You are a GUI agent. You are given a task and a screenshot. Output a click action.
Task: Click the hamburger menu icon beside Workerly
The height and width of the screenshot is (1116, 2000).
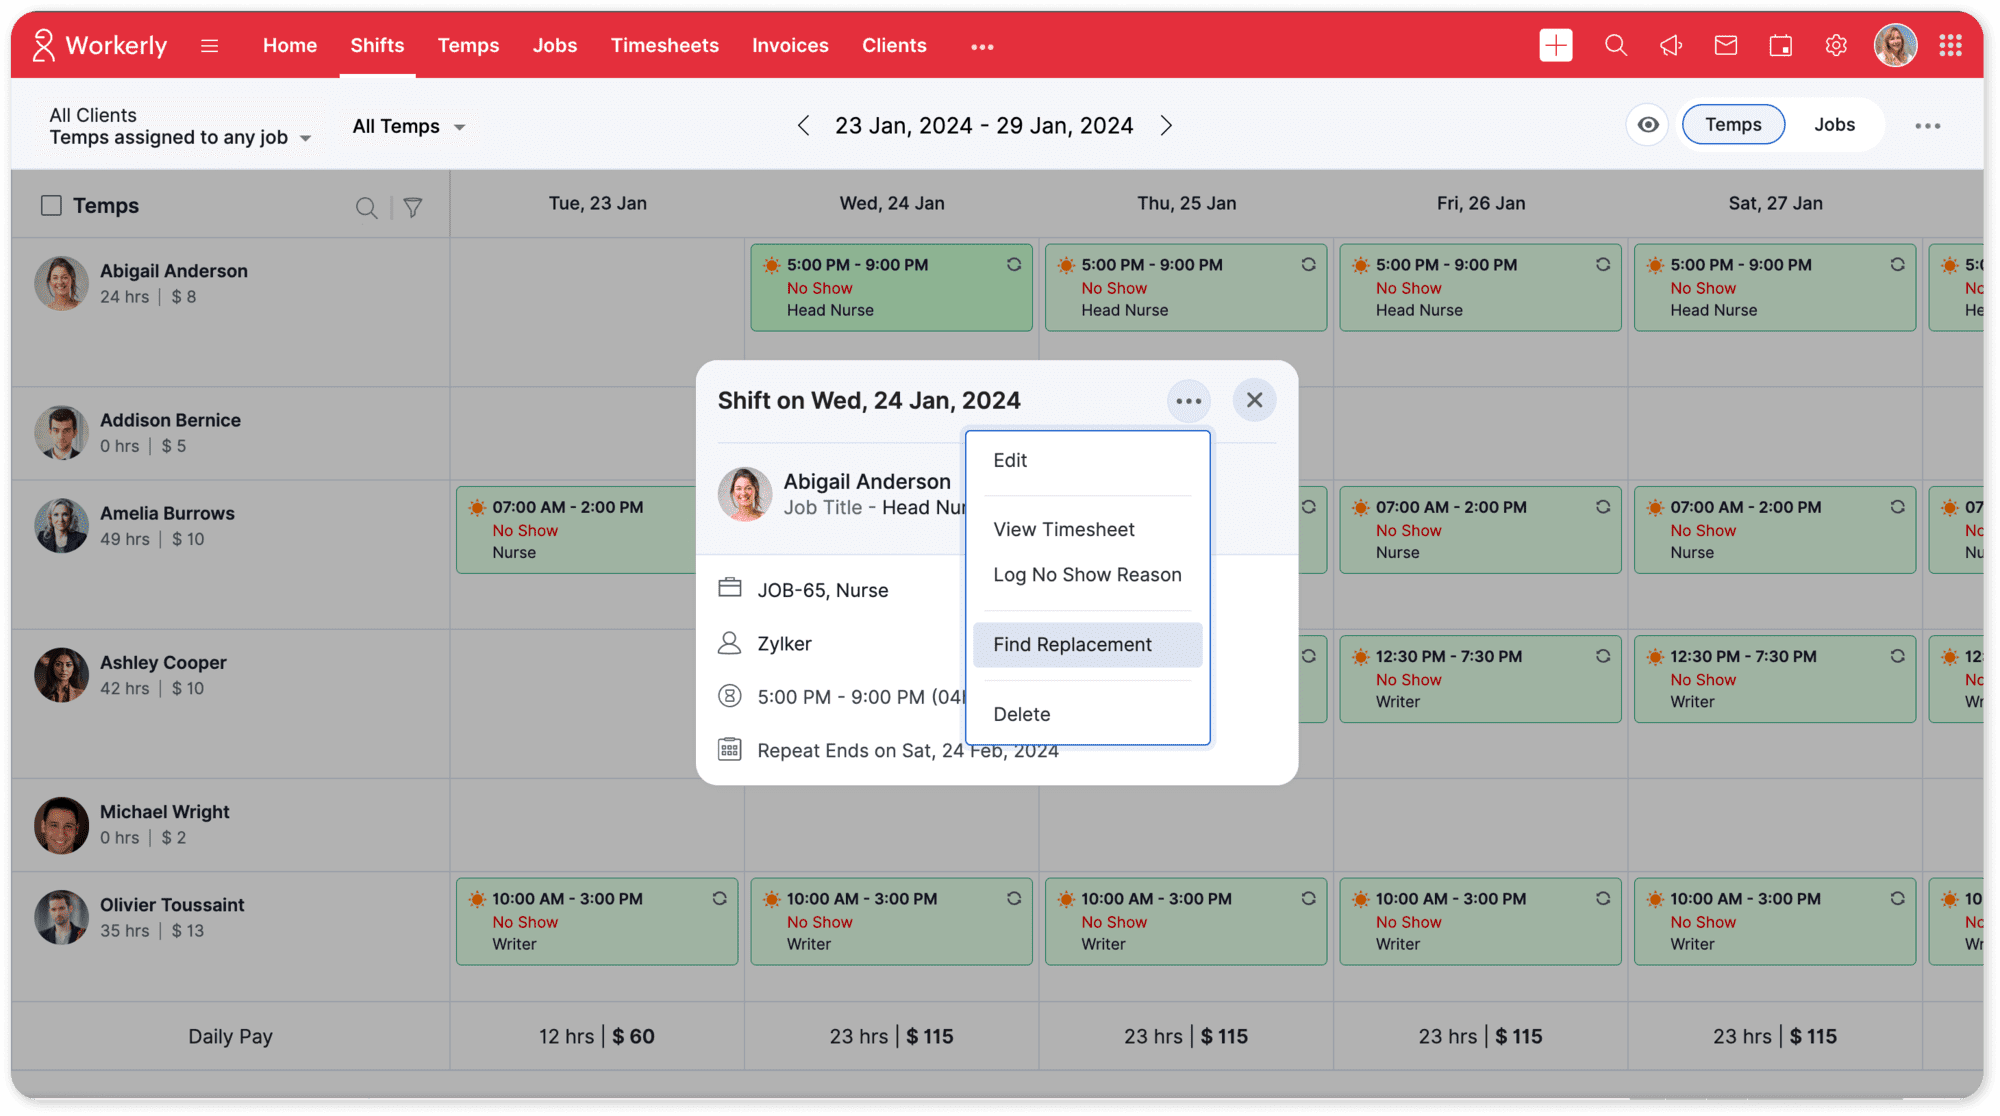209,45
